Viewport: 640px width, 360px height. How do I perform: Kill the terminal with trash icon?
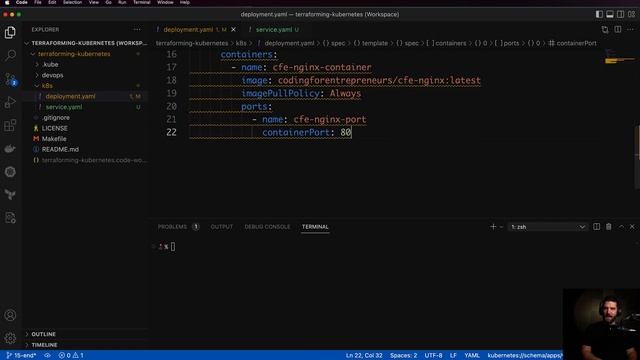tap(609, 227)
